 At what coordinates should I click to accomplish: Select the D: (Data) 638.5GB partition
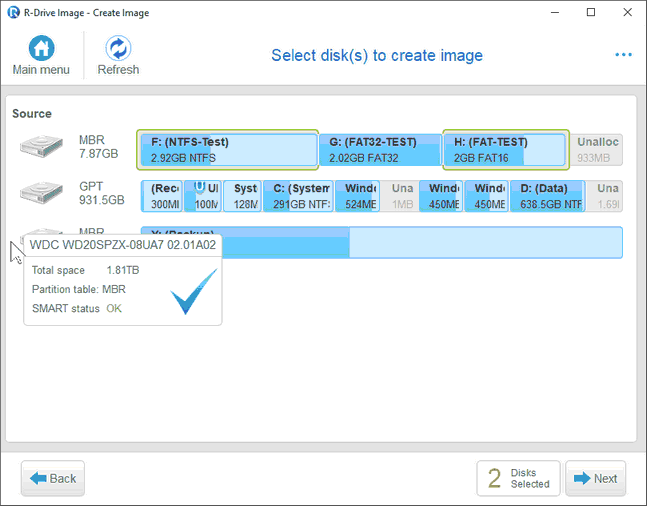(x=548, y=196)
